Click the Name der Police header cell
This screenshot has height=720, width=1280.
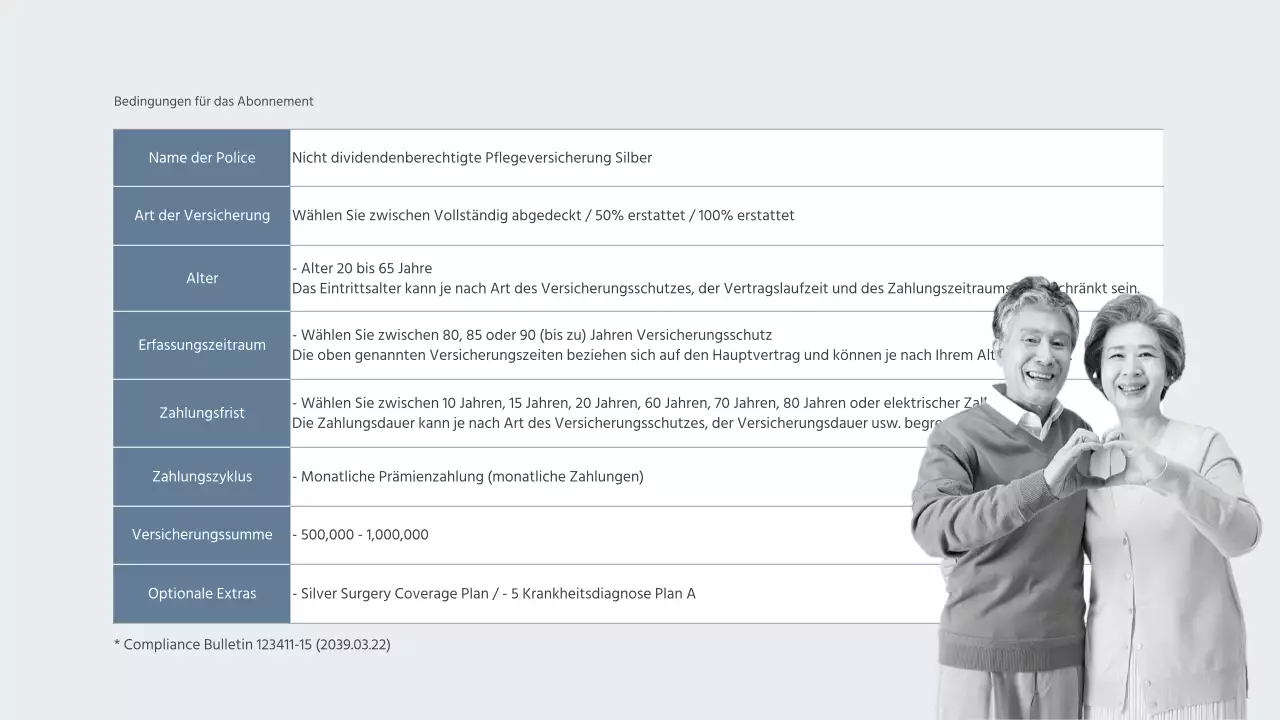tap(201, 157)
